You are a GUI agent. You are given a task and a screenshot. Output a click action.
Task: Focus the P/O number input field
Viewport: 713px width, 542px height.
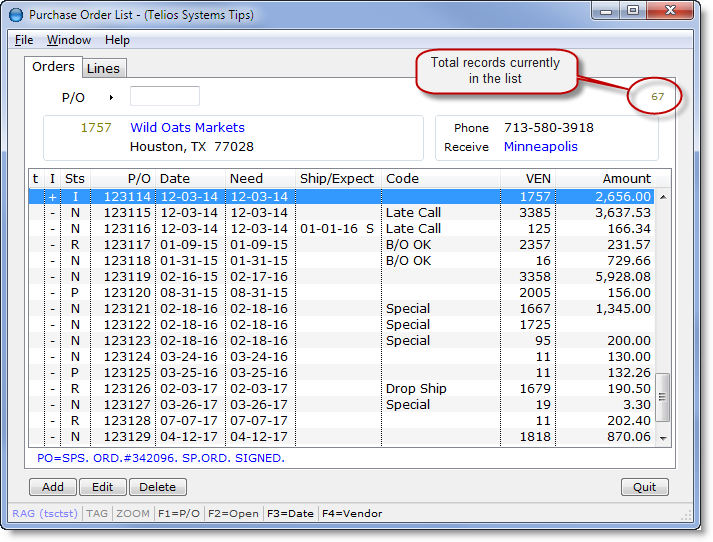(x=165, y=97)
